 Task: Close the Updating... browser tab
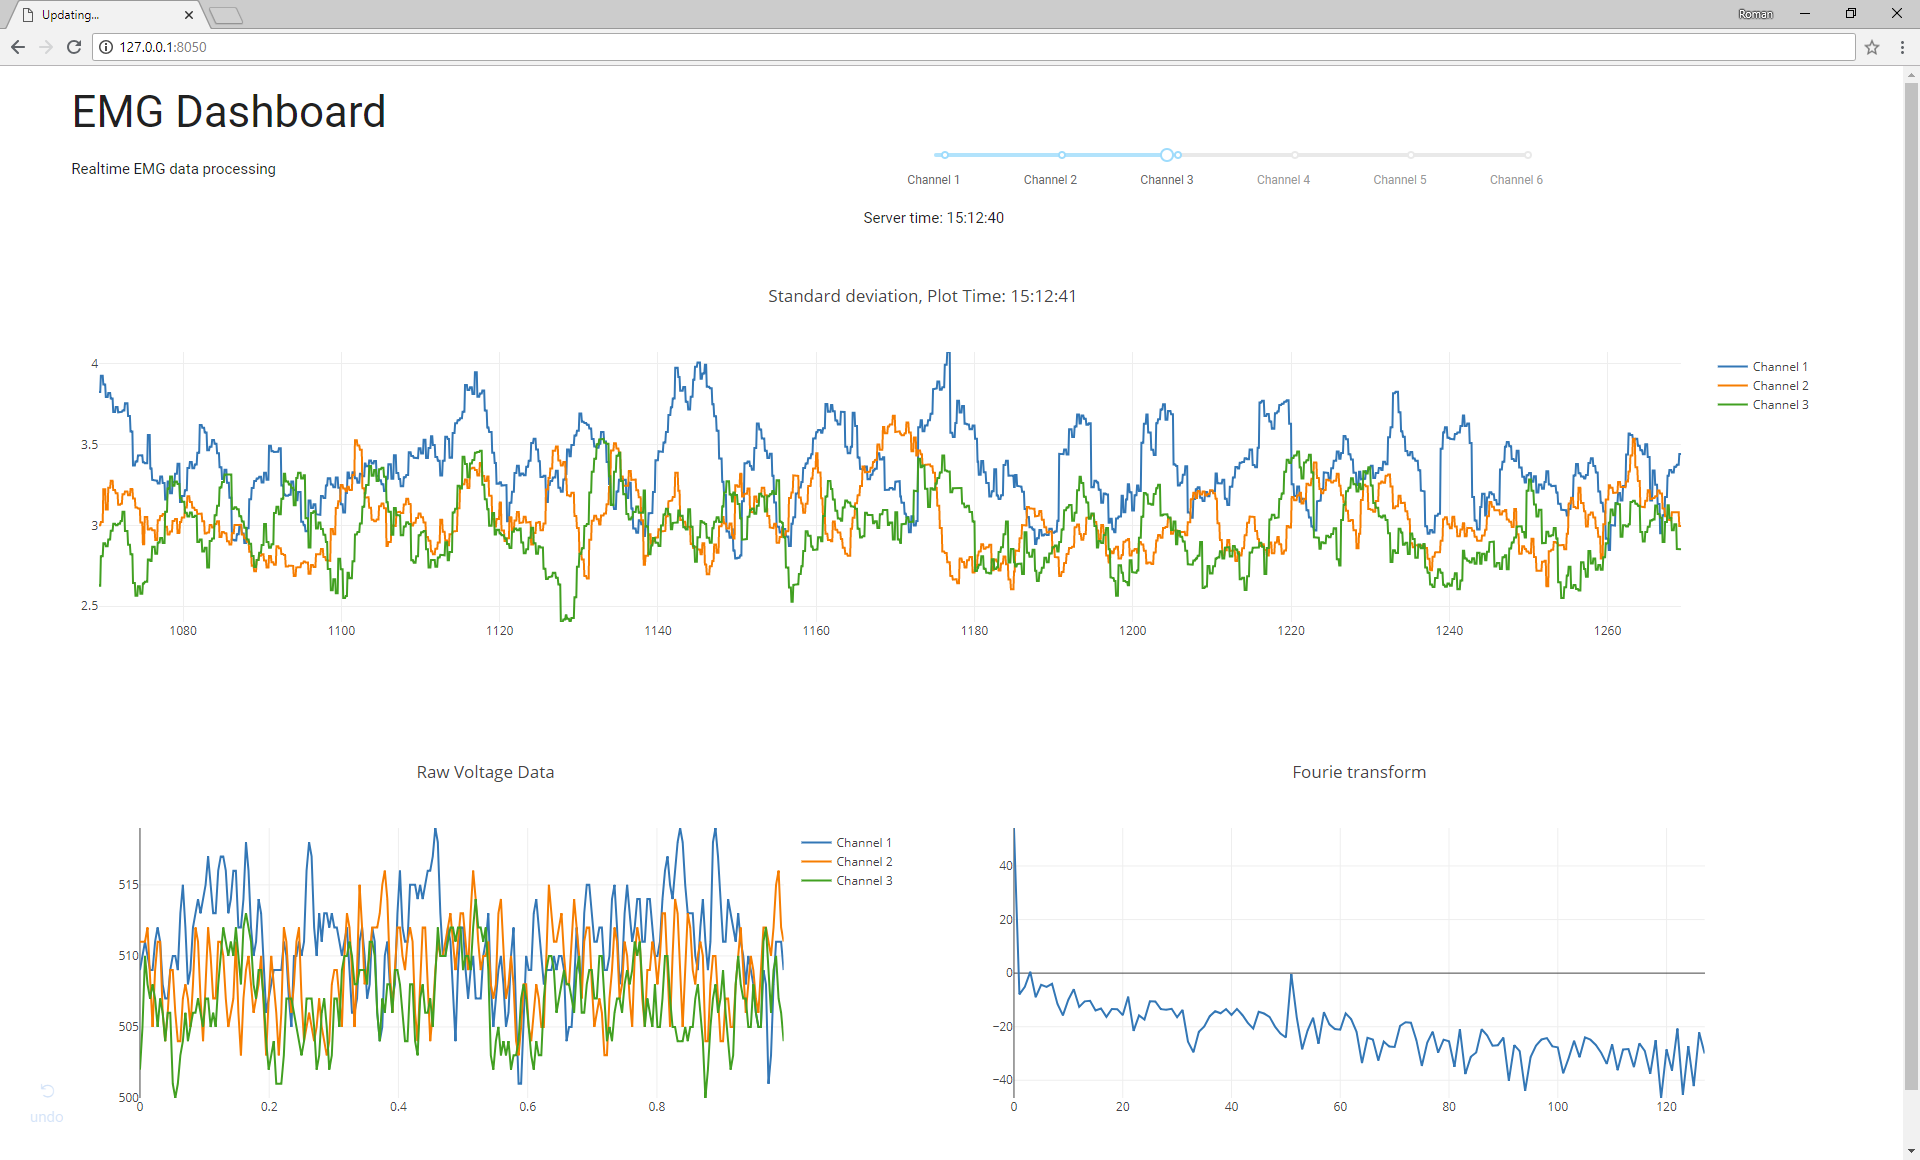[x=189, y=15]
